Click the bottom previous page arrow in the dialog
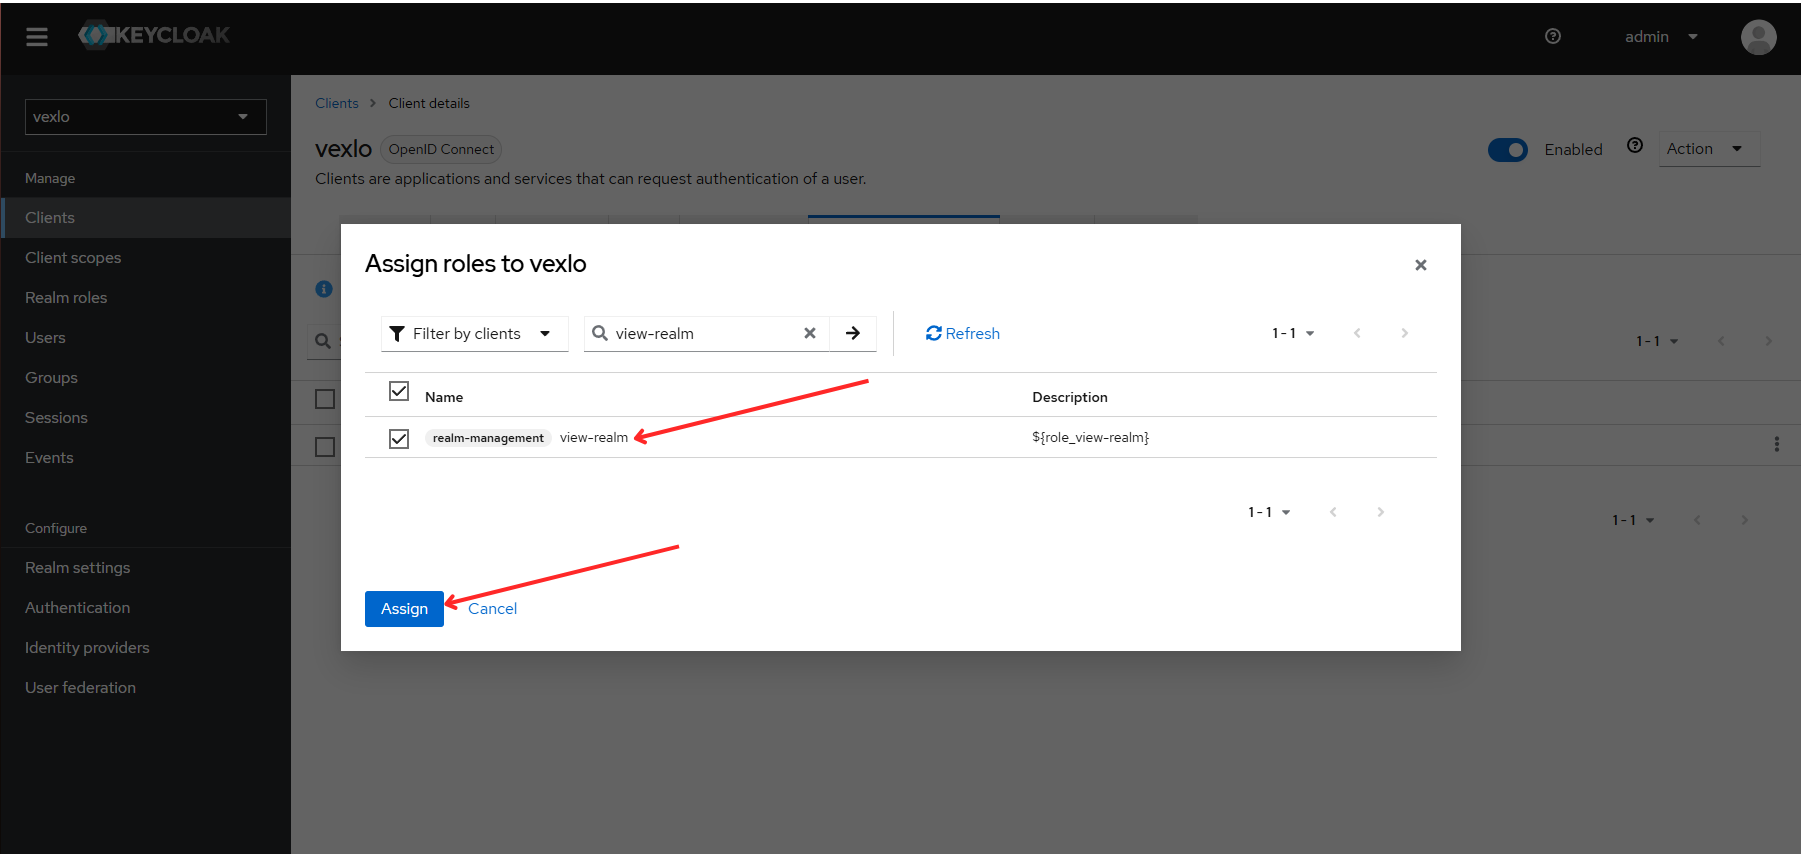This screenshot has height=857, width=1801. click(x=1333, y=513)
